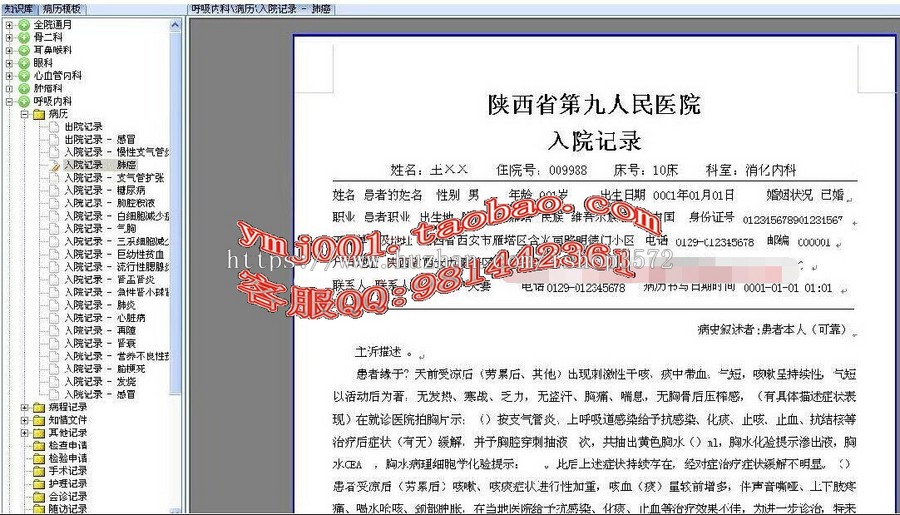Switch to the 病历模板 tab

[x=63, y=9]
